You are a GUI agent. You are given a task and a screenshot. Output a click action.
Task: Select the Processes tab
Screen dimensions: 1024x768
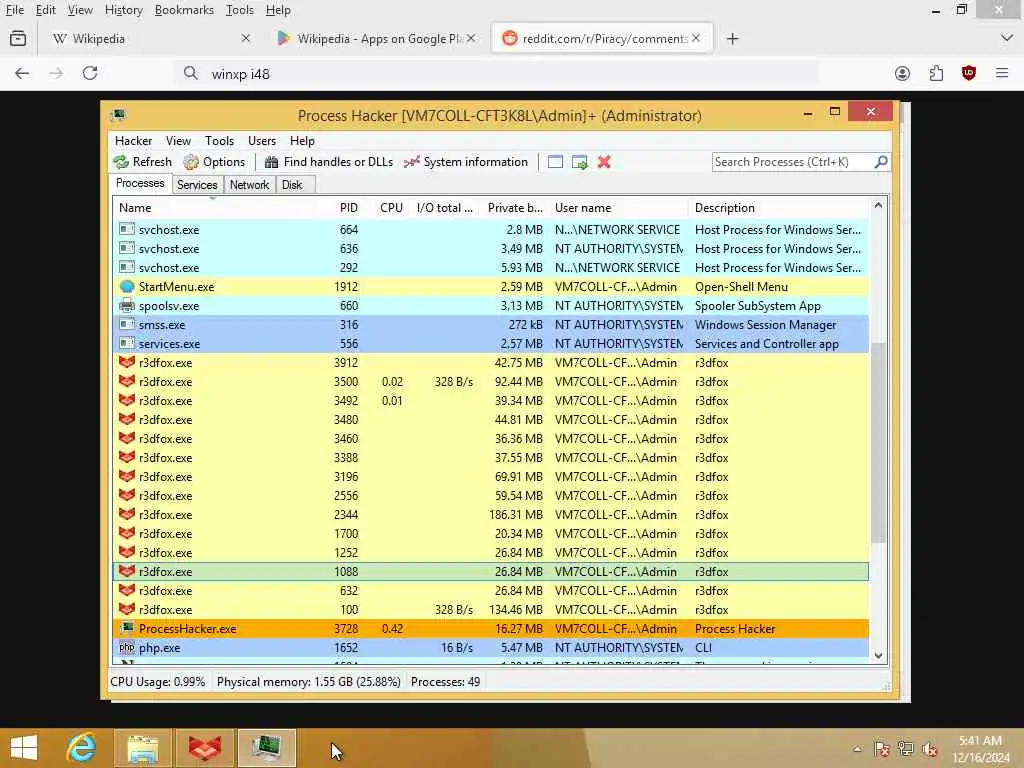(x=140, y=184)
